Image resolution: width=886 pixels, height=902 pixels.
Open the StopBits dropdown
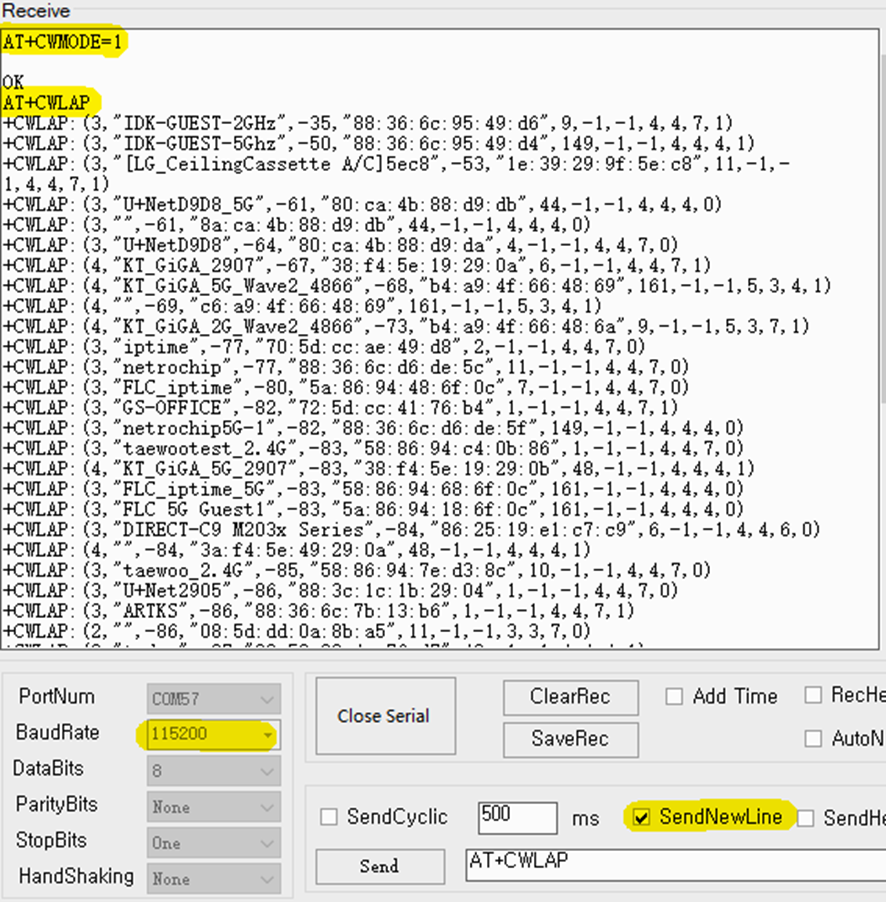click(213, 843)
